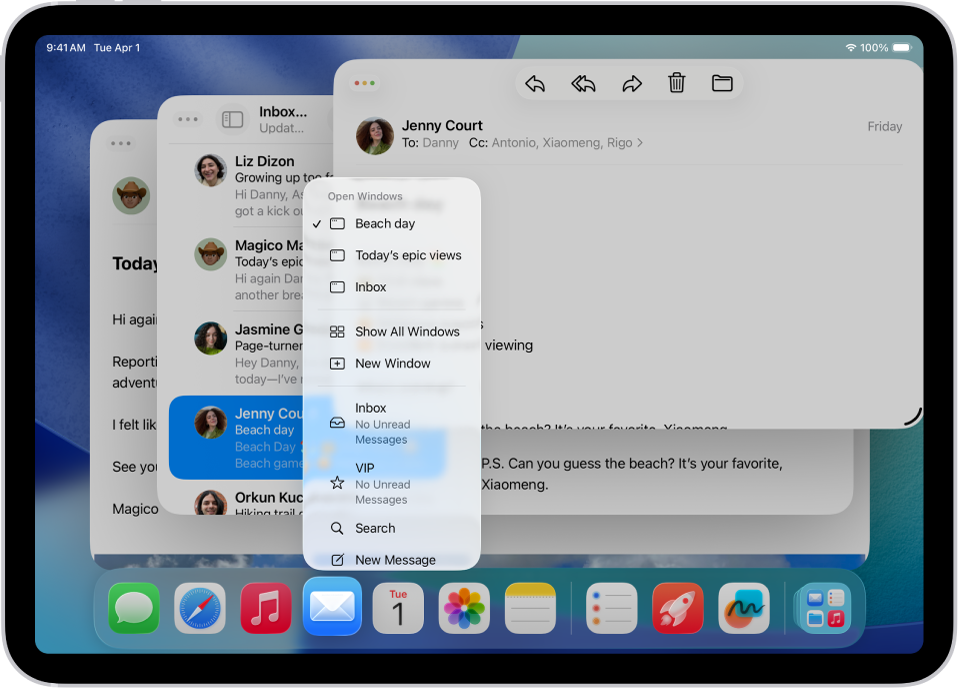Open the three-dots controls on the Inbox window
The height and width of the screenshot is (690, 960).
187,118
